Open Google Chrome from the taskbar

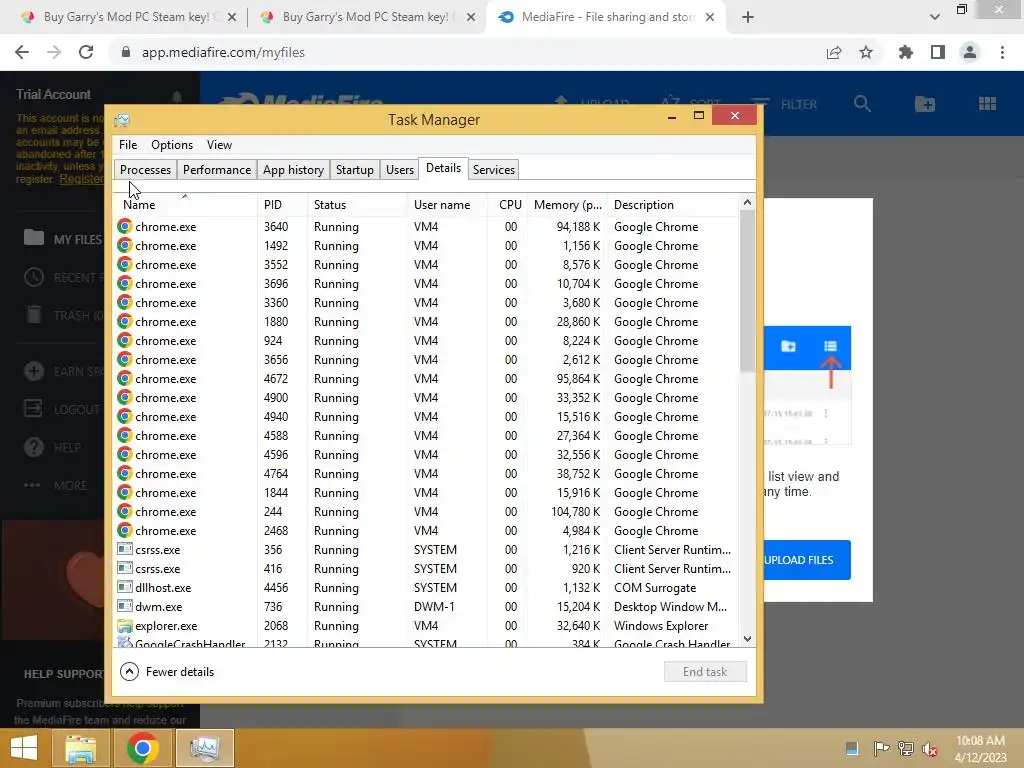(143, 748)
